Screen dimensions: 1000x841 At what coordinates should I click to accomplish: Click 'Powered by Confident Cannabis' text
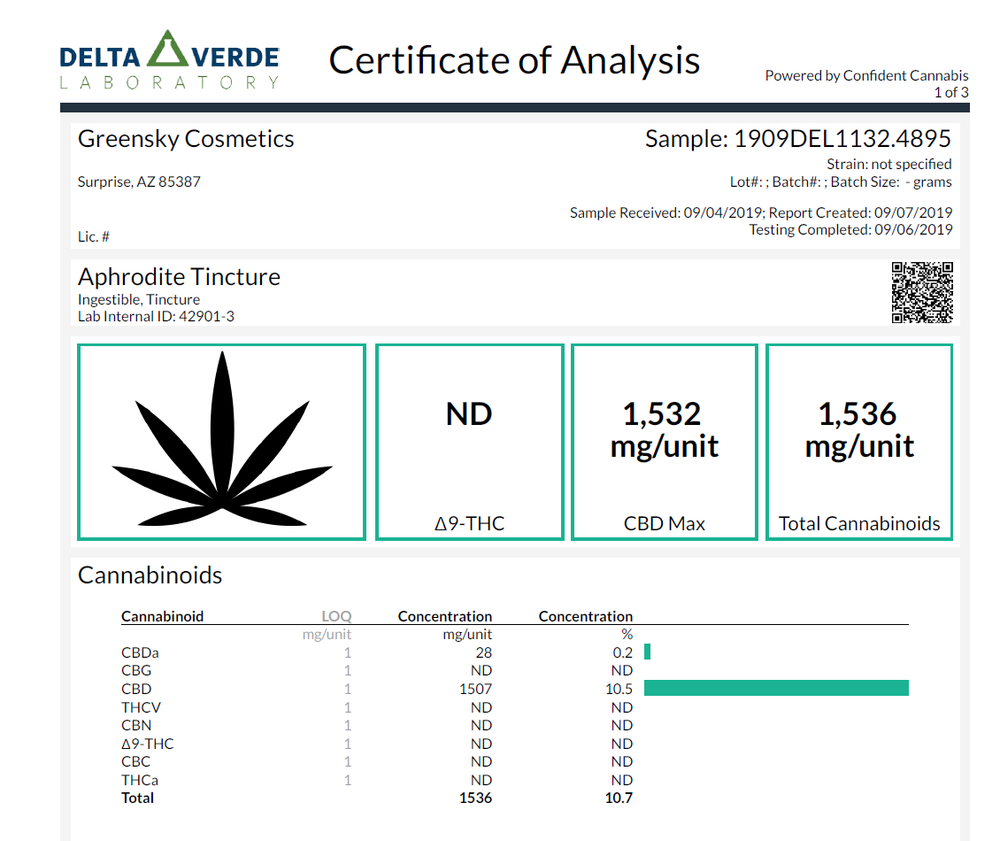click(x=867, y=75)
